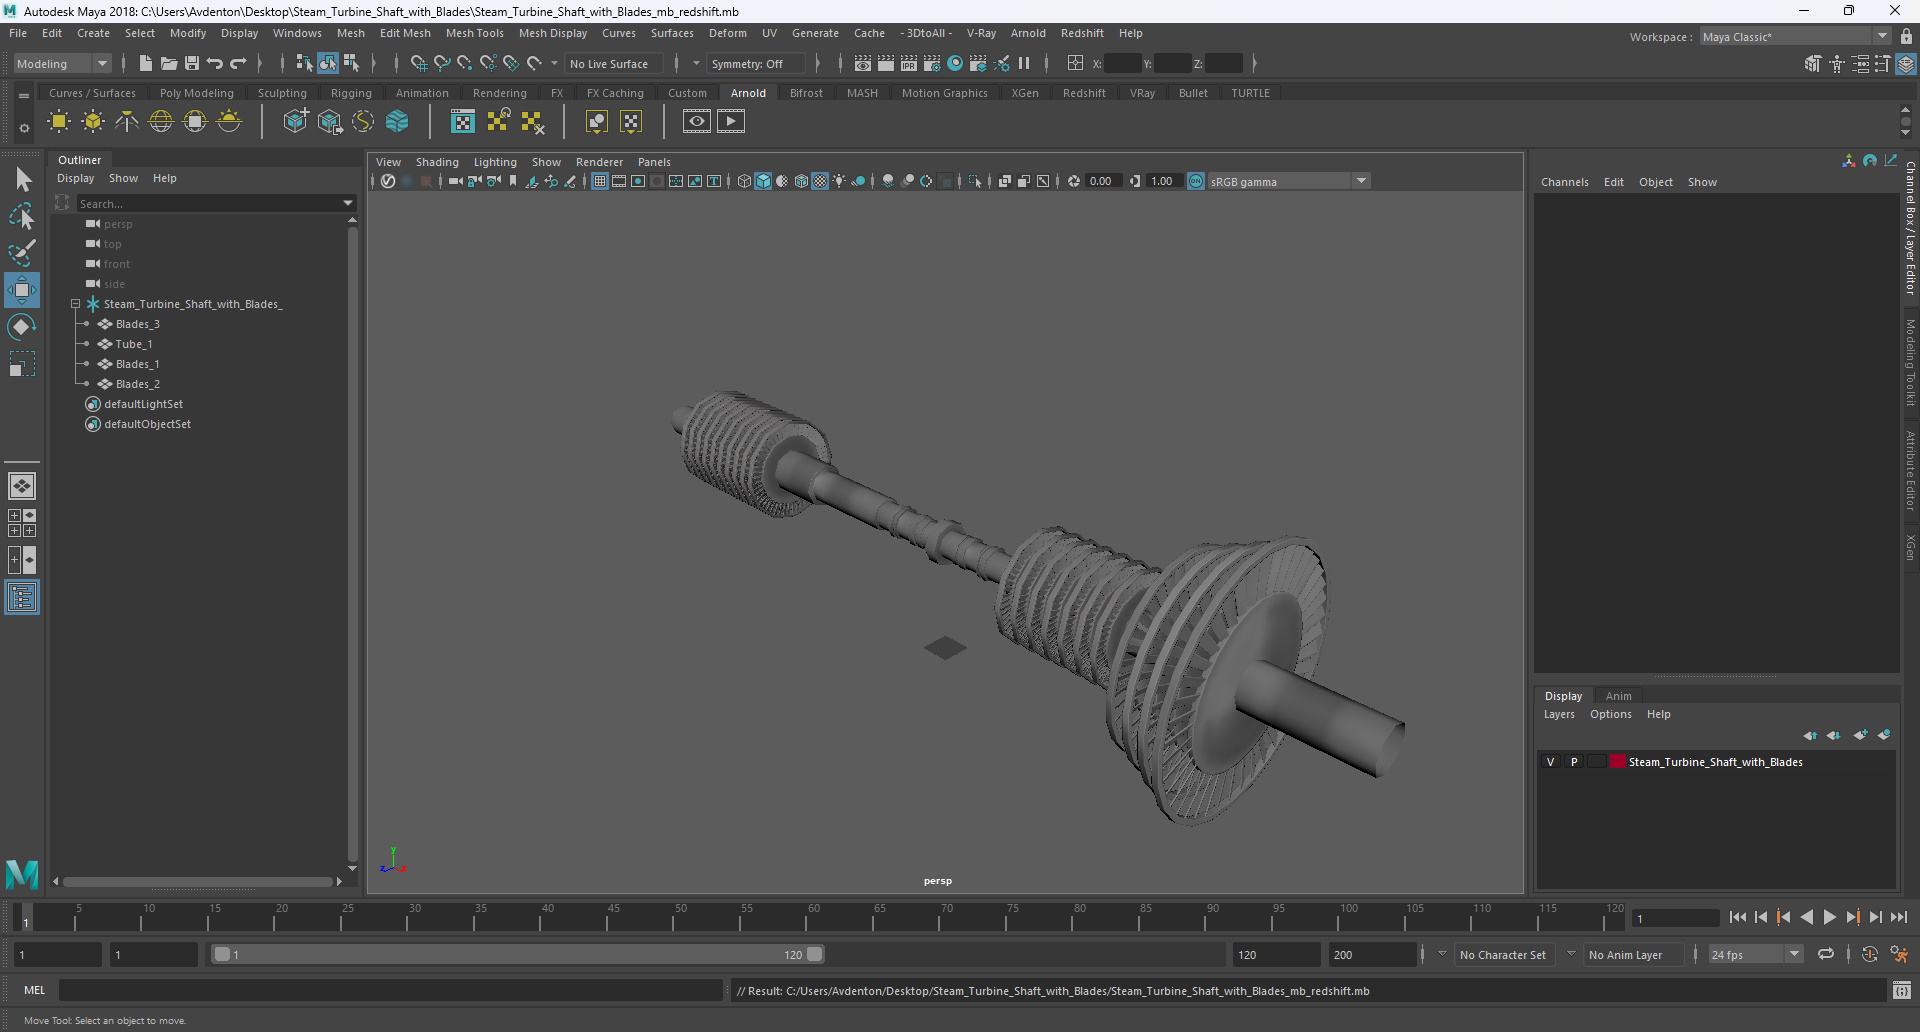Image resolution: width=1920 pixels, height=1032 pixels.
Task: Click the red layer color swatch
Action: pos(1617,762)
